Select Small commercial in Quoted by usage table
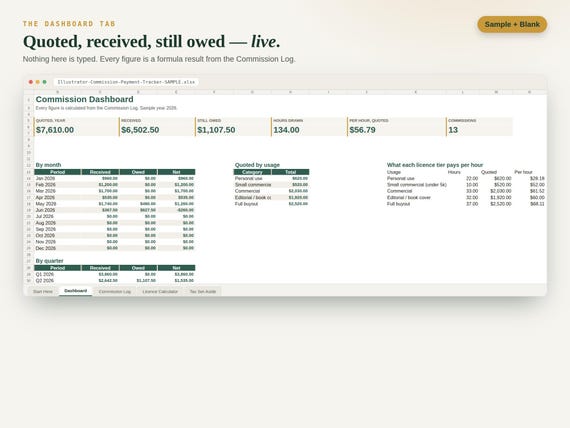The image size is (570, 428). [253, 185]
